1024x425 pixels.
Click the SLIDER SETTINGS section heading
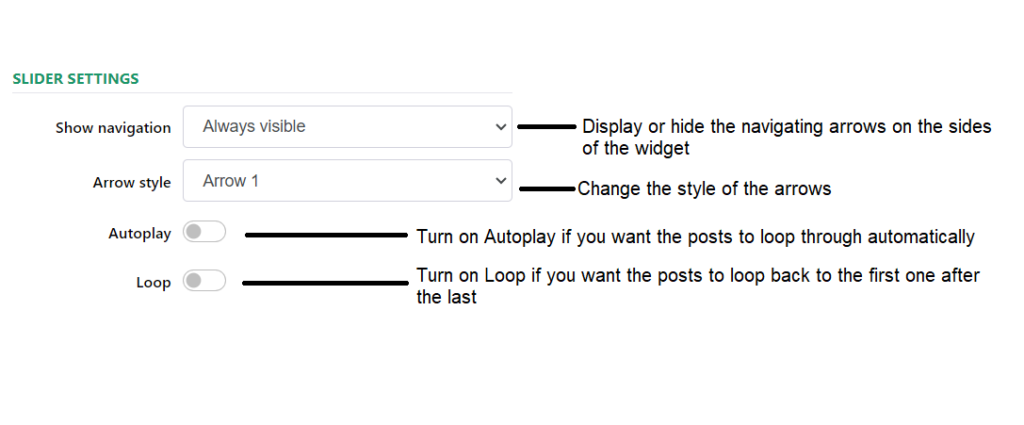pyautogui.click(x=75, y=77)
